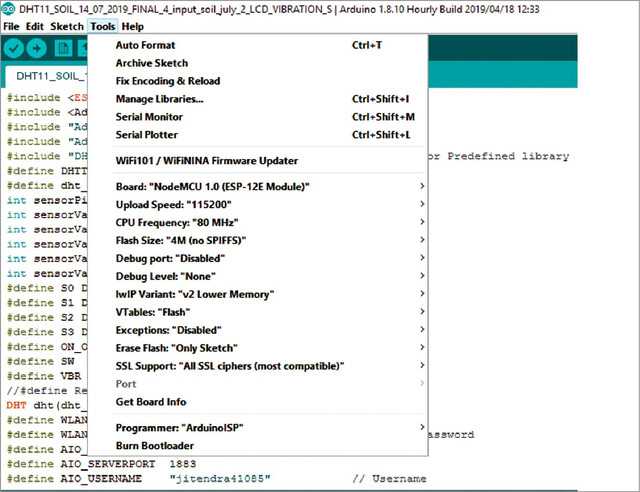Expand the CPU Frequency 80 MHz submenu

click(x=258, y=223)
